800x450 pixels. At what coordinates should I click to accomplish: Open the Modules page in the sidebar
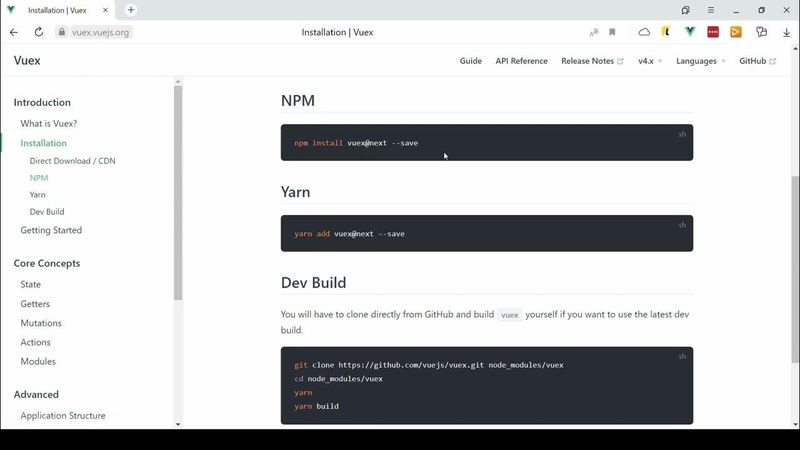click(x=38, y=361)
